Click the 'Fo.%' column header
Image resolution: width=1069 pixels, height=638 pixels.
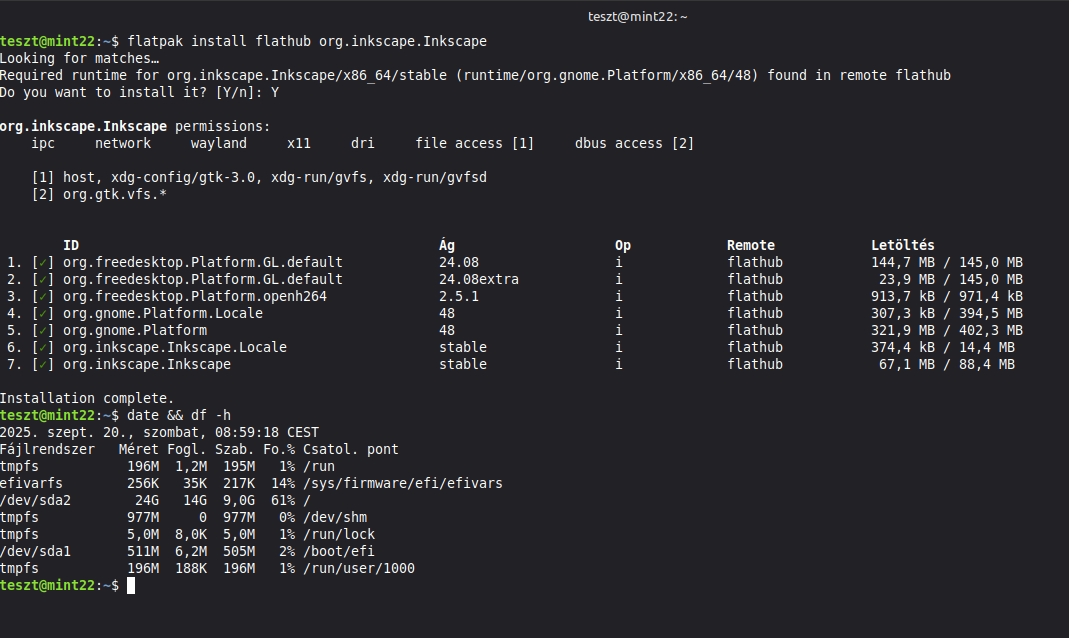point(279,450)
